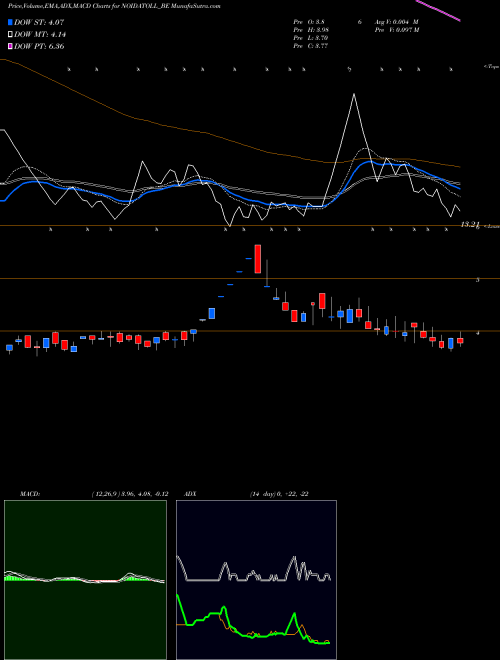Click the 'MACD:' panel heading

click(29, 494)
